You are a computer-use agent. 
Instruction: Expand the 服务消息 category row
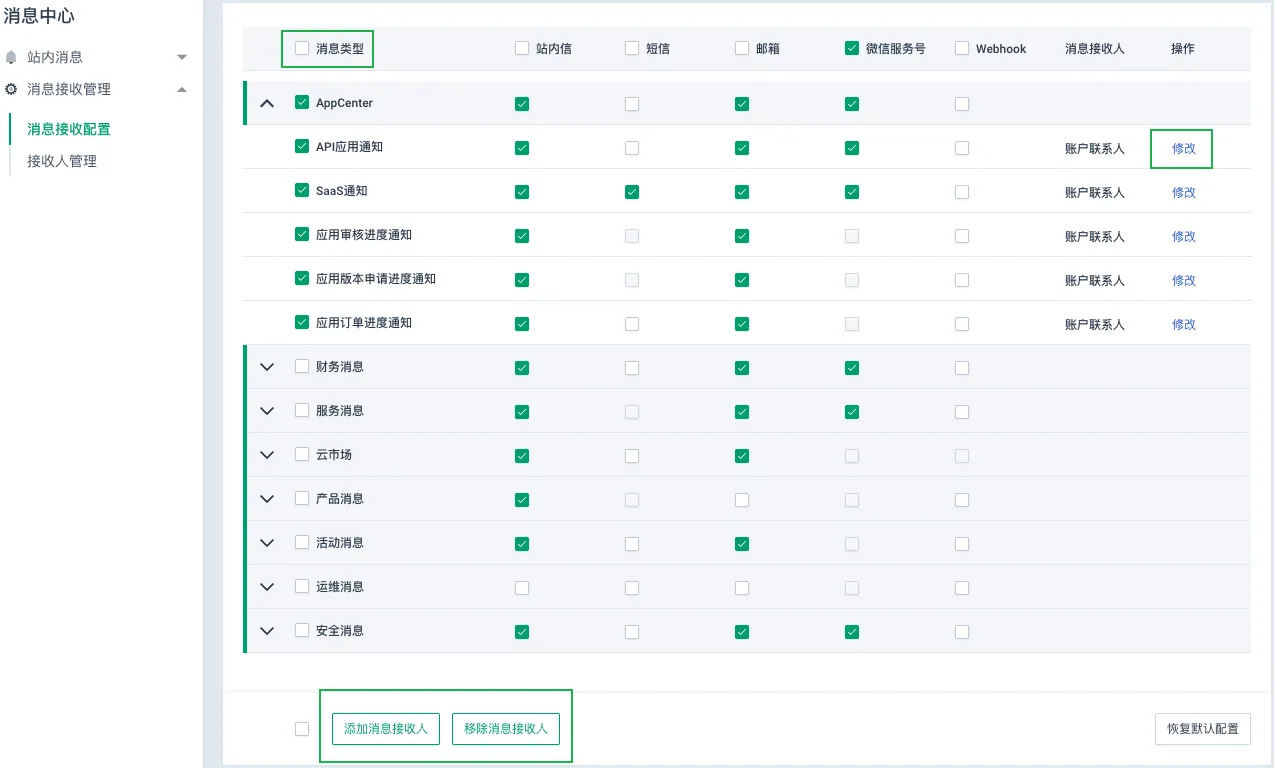267,411
